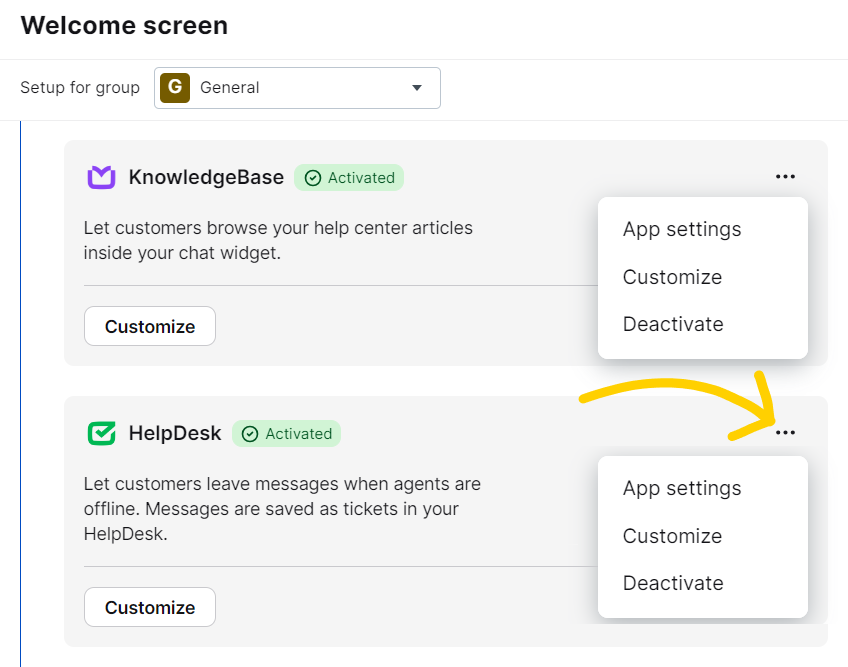Choose Customize in HelpDesk menu
The height and width of the screenshot is (667, 848).
pyautogui.click(x=672, y=536)
